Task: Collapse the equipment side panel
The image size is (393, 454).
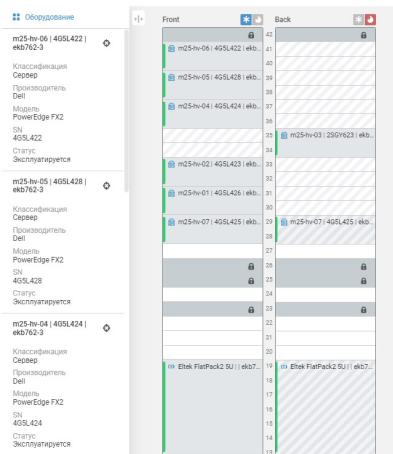Action: pyautogui.click(x=138, y=19)
